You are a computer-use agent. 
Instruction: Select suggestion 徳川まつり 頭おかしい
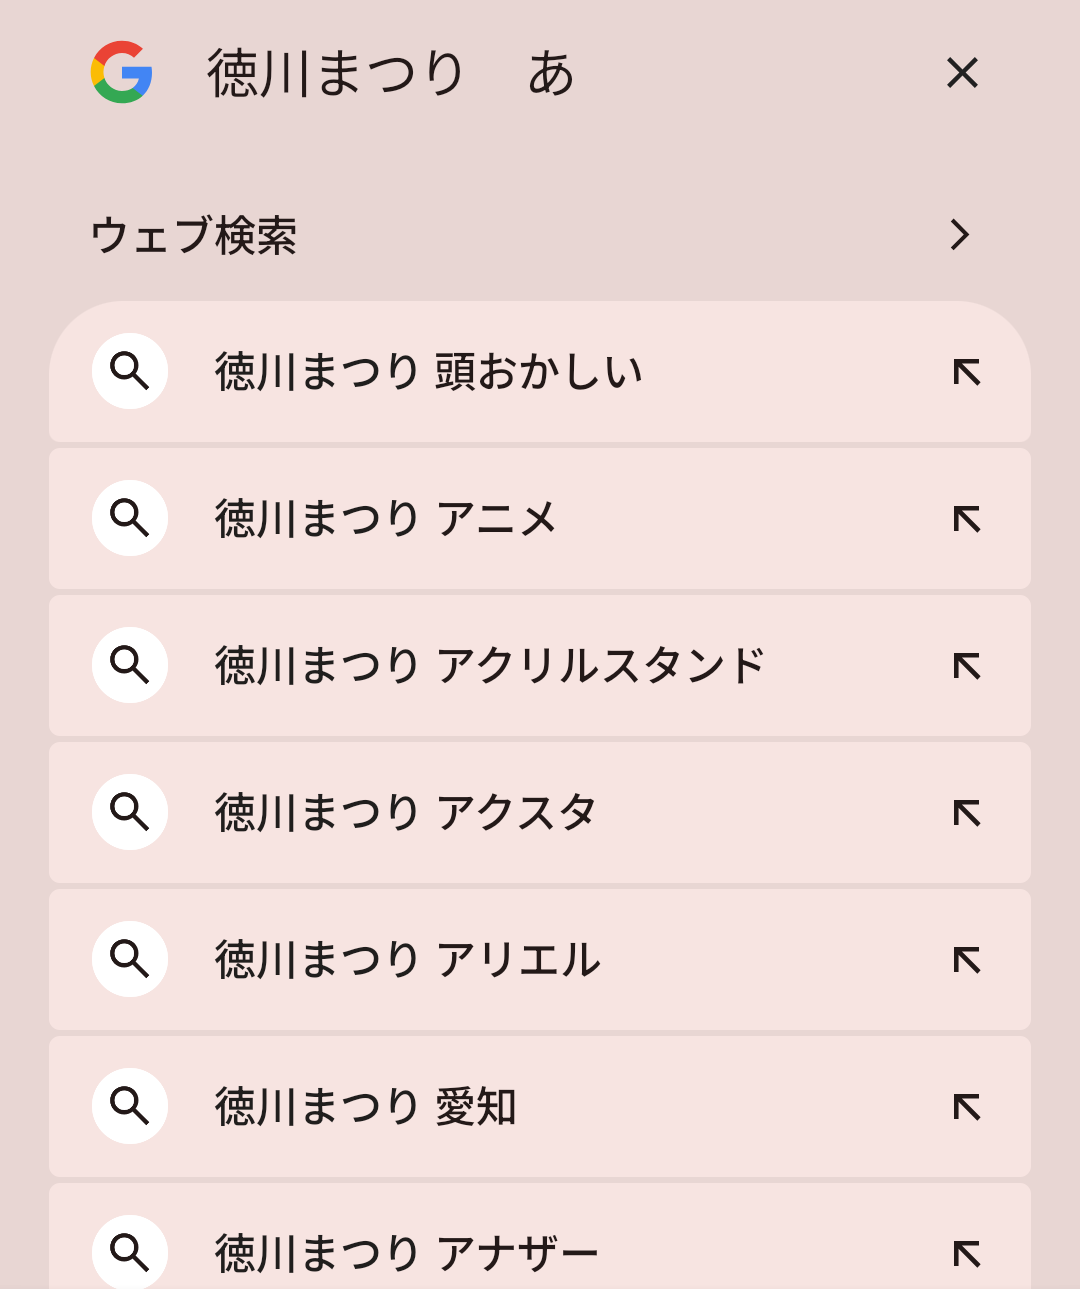428,372
